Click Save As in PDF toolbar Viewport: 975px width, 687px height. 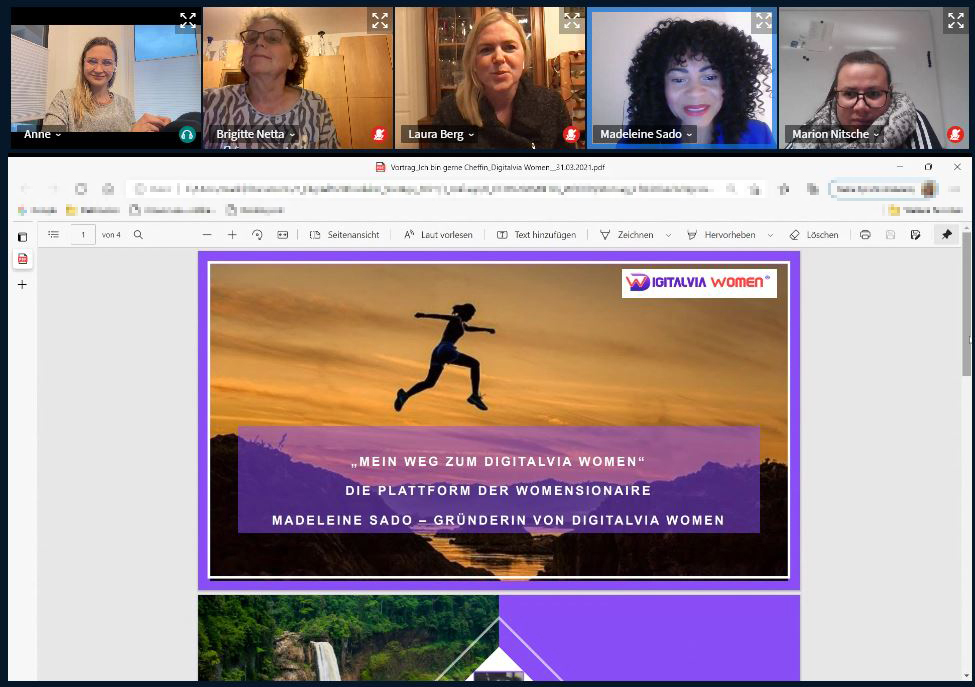(915, 235)
